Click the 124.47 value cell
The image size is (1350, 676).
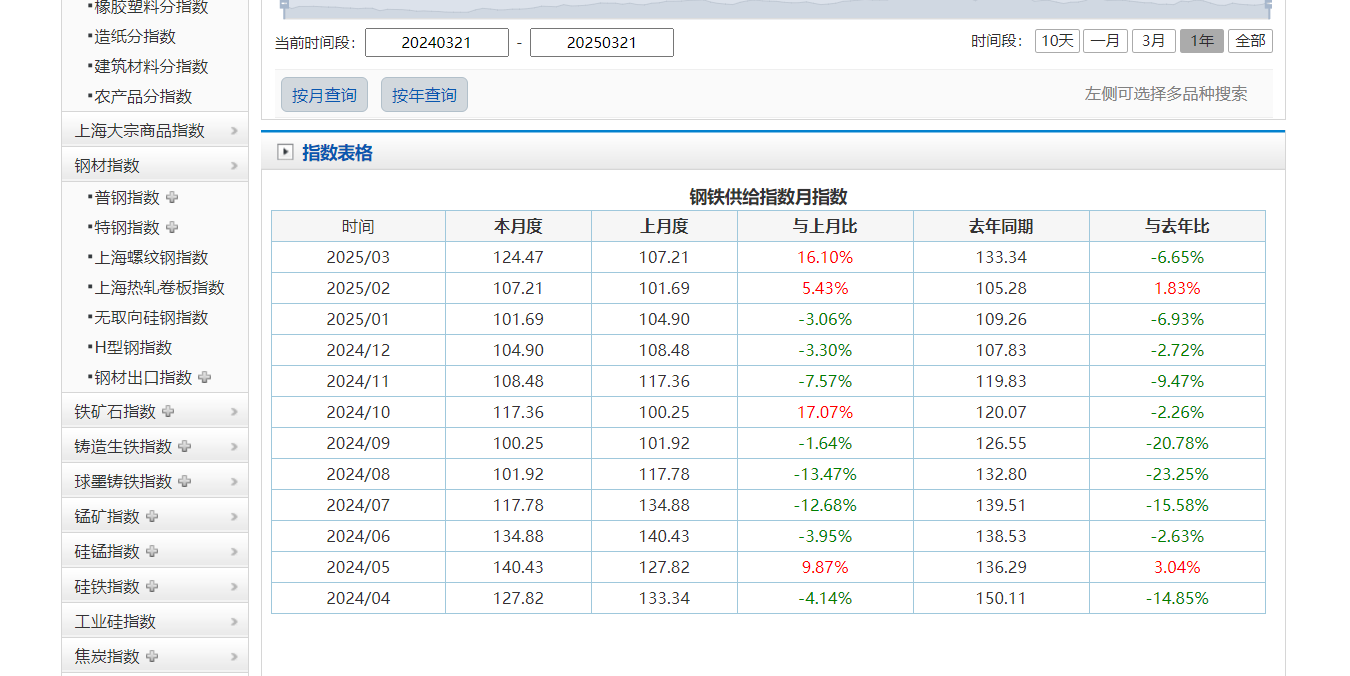518,257
